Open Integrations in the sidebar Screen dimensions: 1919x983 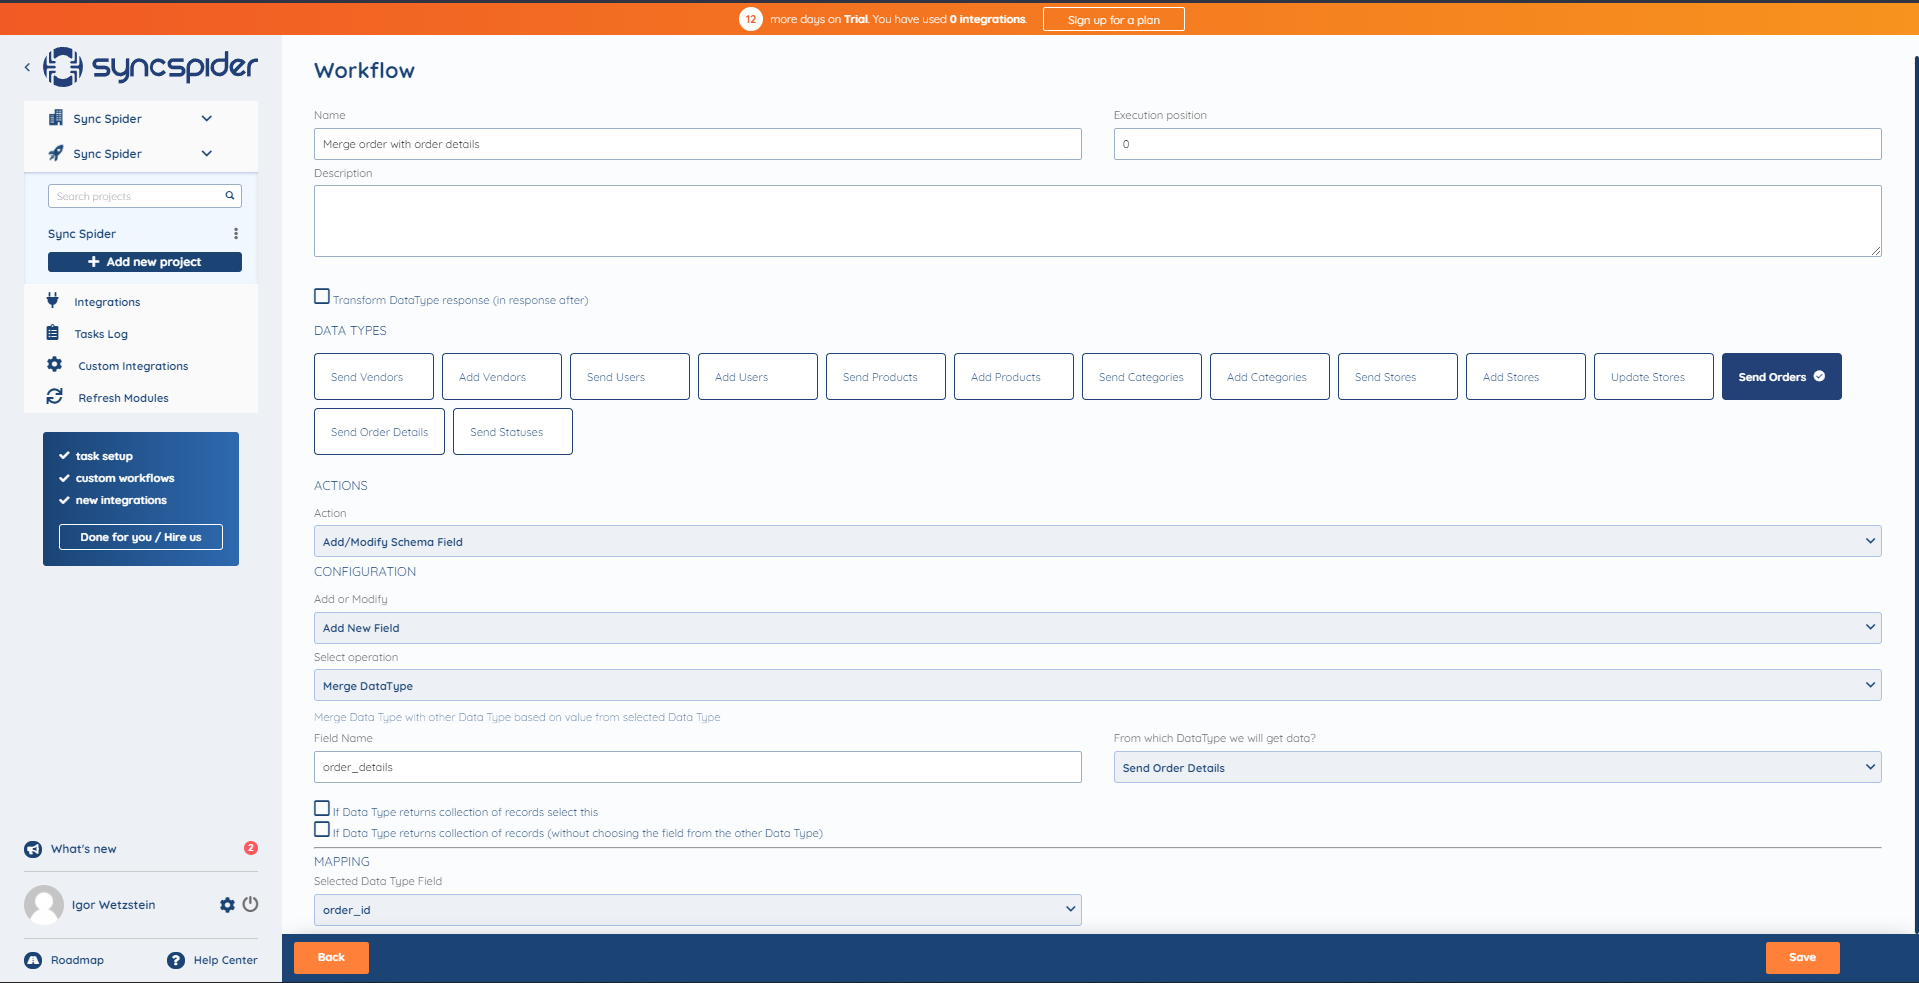[107, 302]
